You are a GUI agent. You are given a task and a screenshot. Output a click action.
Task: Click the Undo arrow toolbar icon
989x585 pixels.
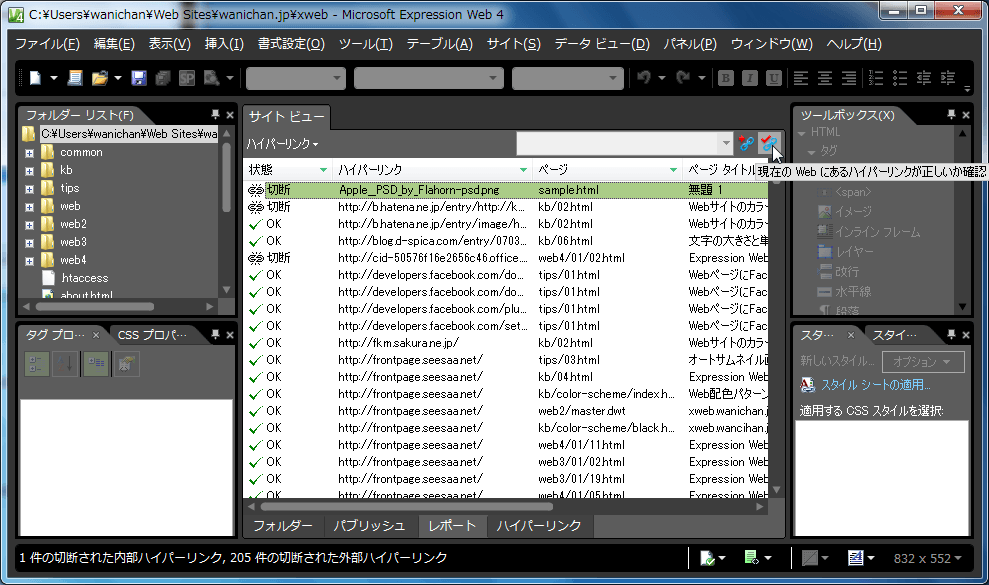tap(644, 78)
